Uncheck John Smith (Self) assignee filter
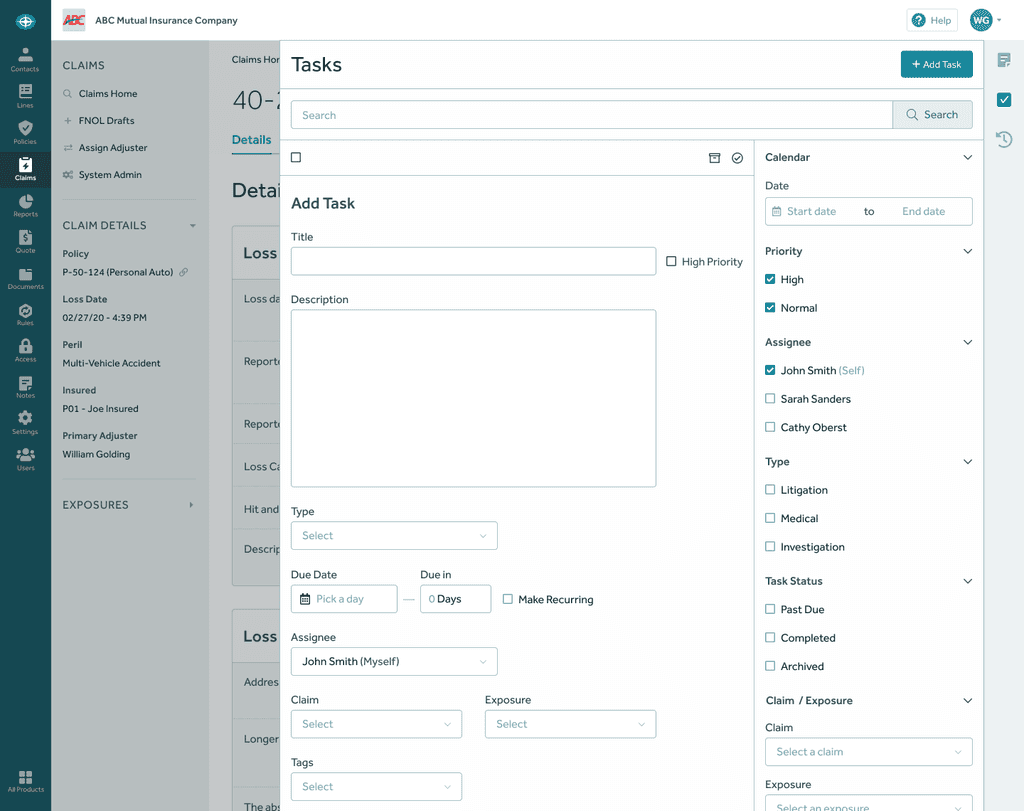This screenshot has height=811, width=1024. point(770,370)
